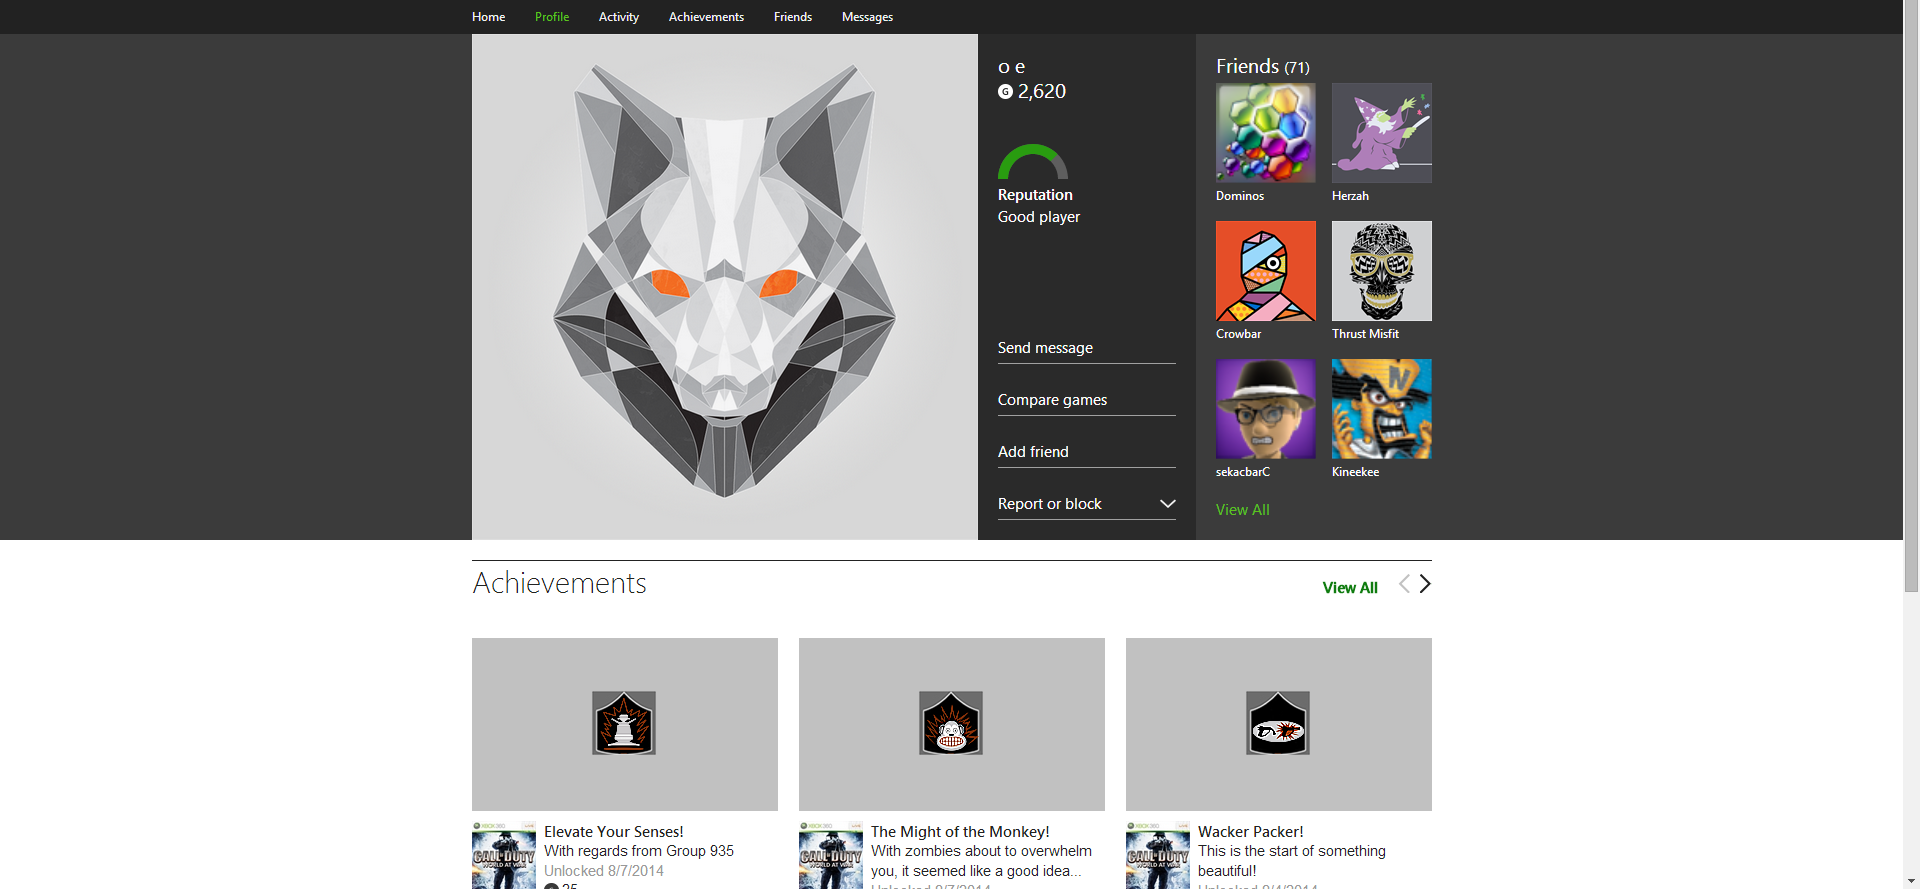Click the Wacker Packer! title

tap(1251, 832)
